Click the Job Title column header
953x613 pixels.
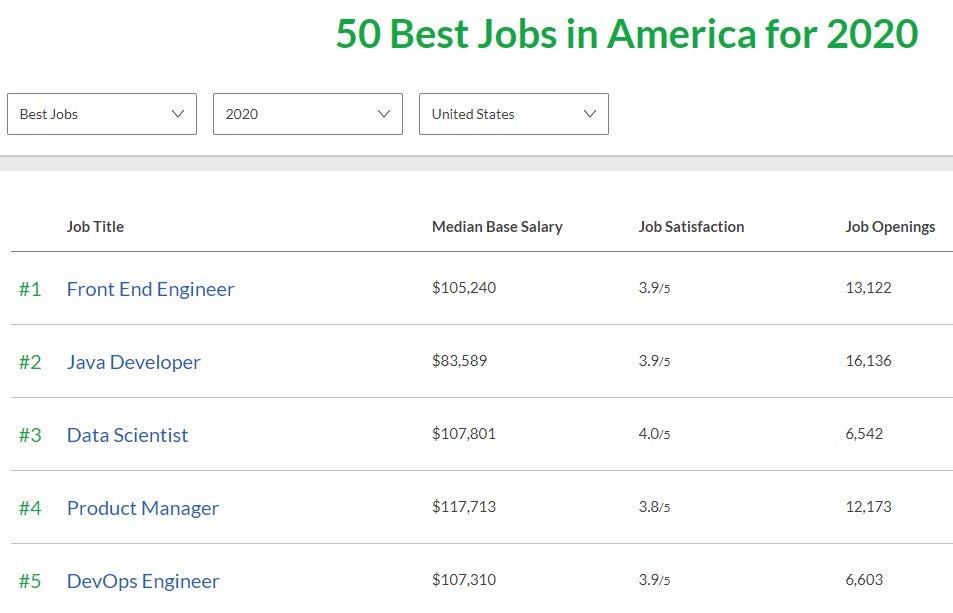point(95,227)
